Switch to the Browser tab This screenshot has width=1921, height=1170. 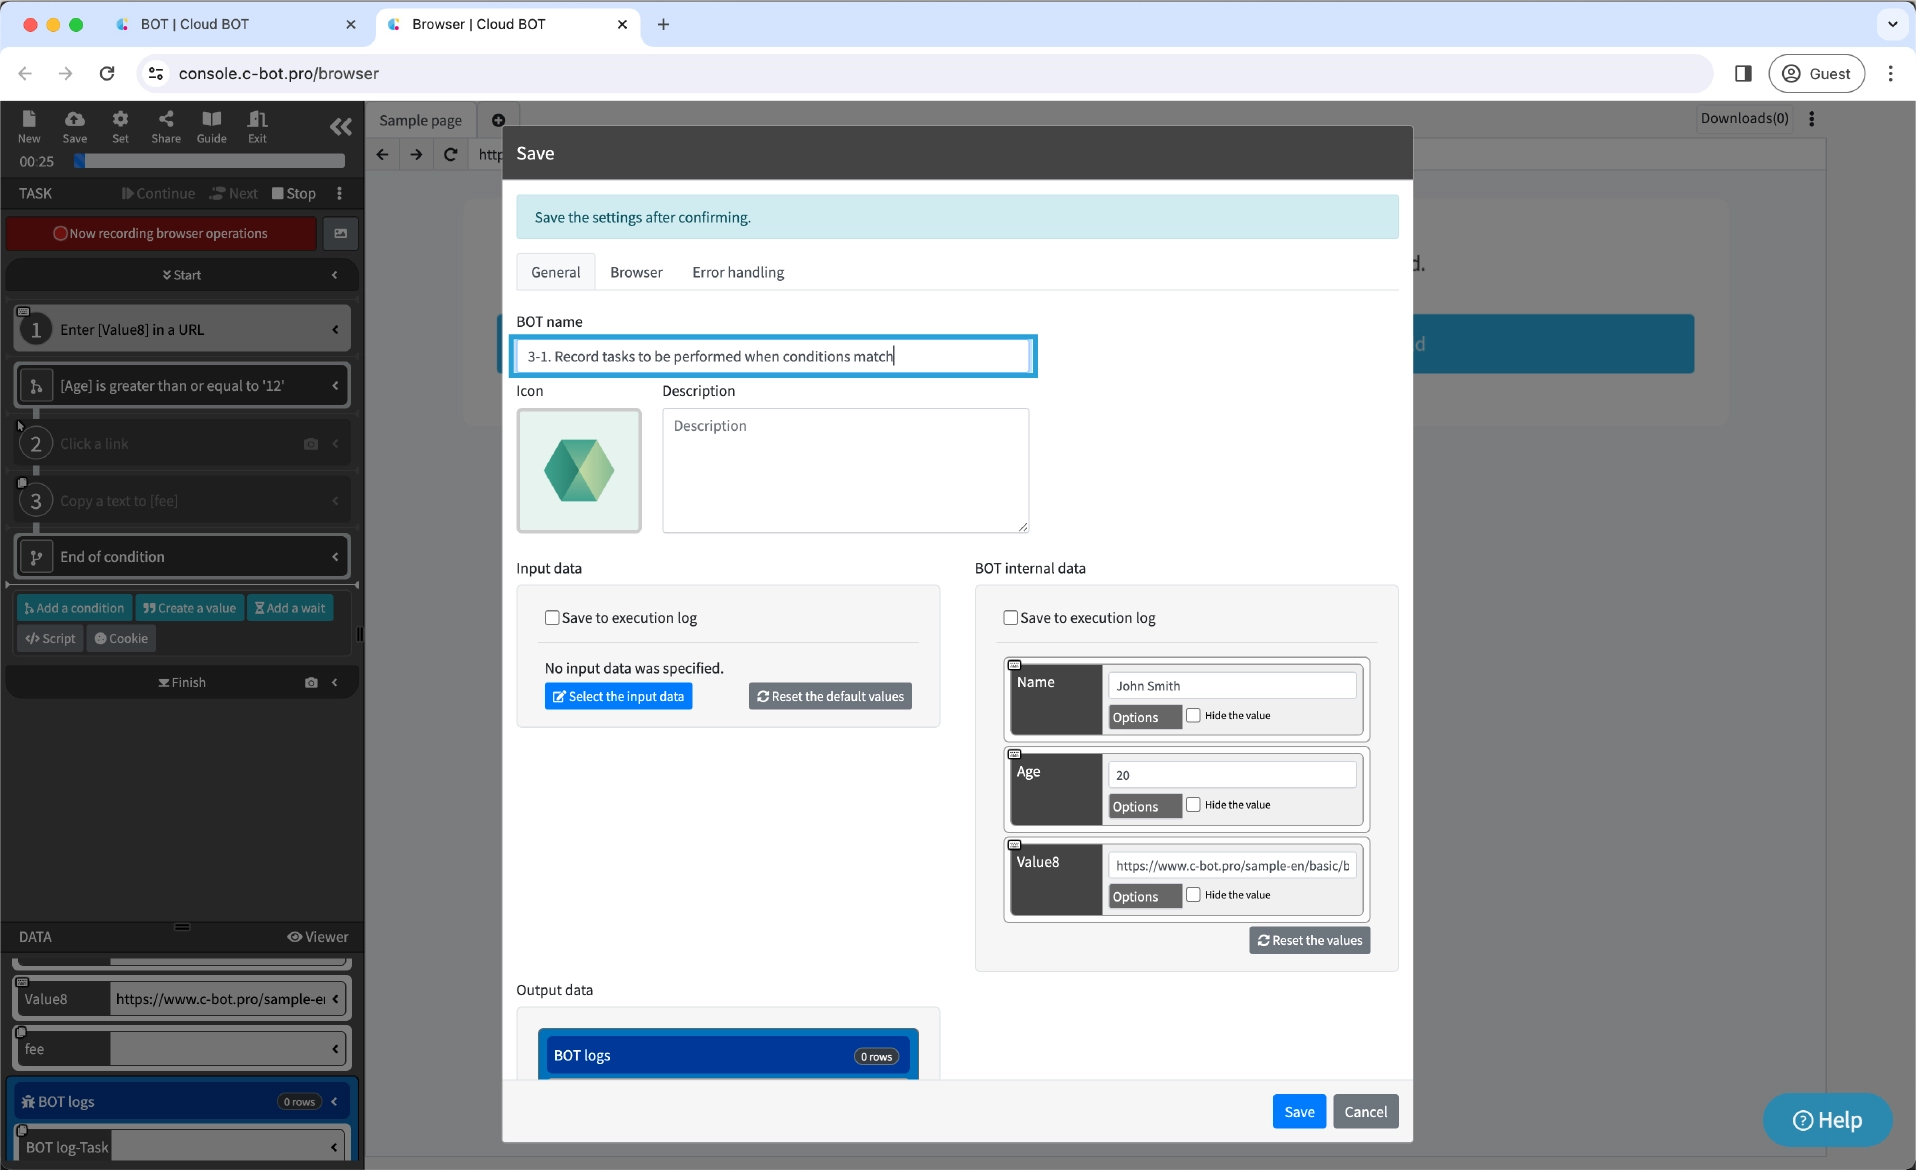point(636,272)
